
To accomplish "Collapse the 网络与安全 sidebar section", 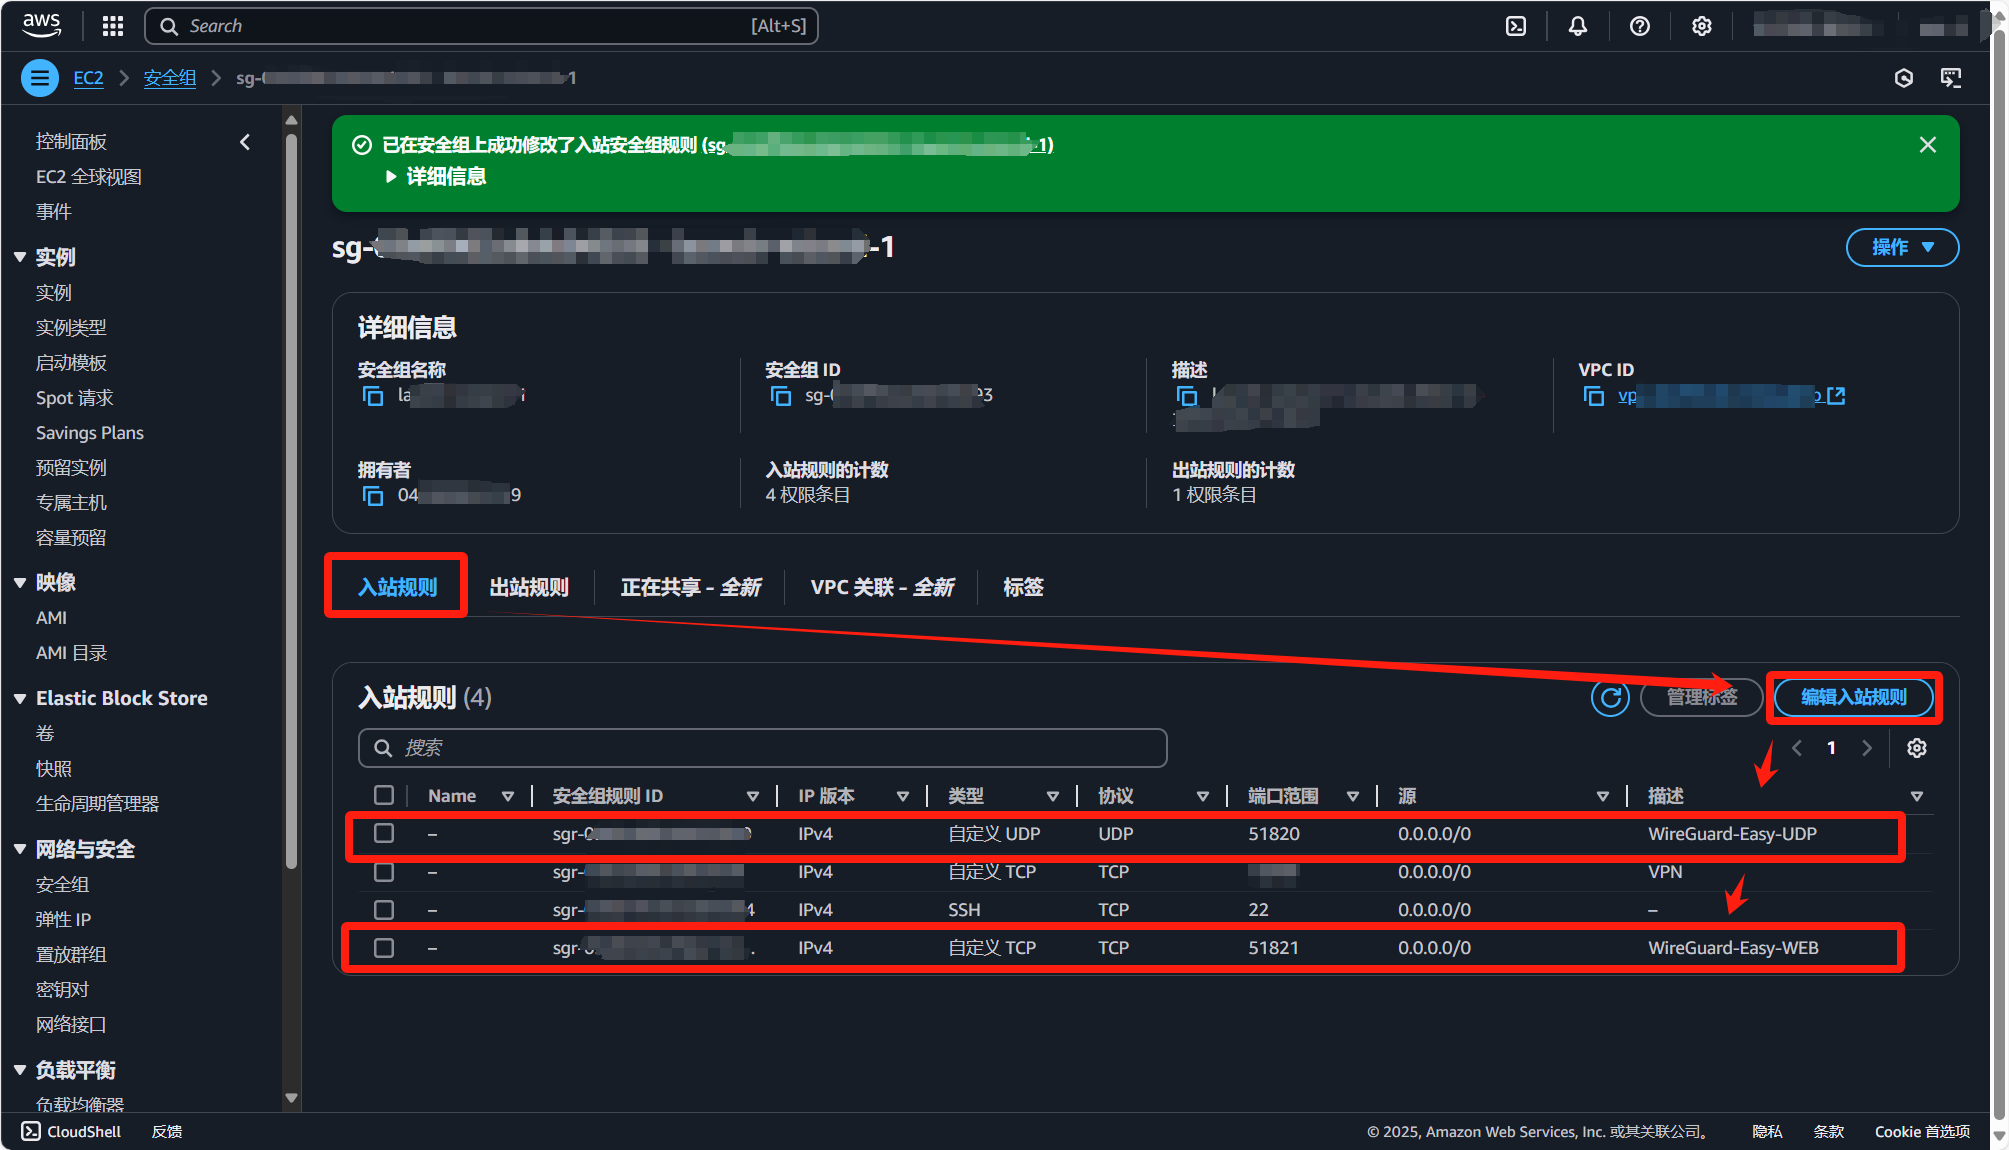I will tap(20, 849).
